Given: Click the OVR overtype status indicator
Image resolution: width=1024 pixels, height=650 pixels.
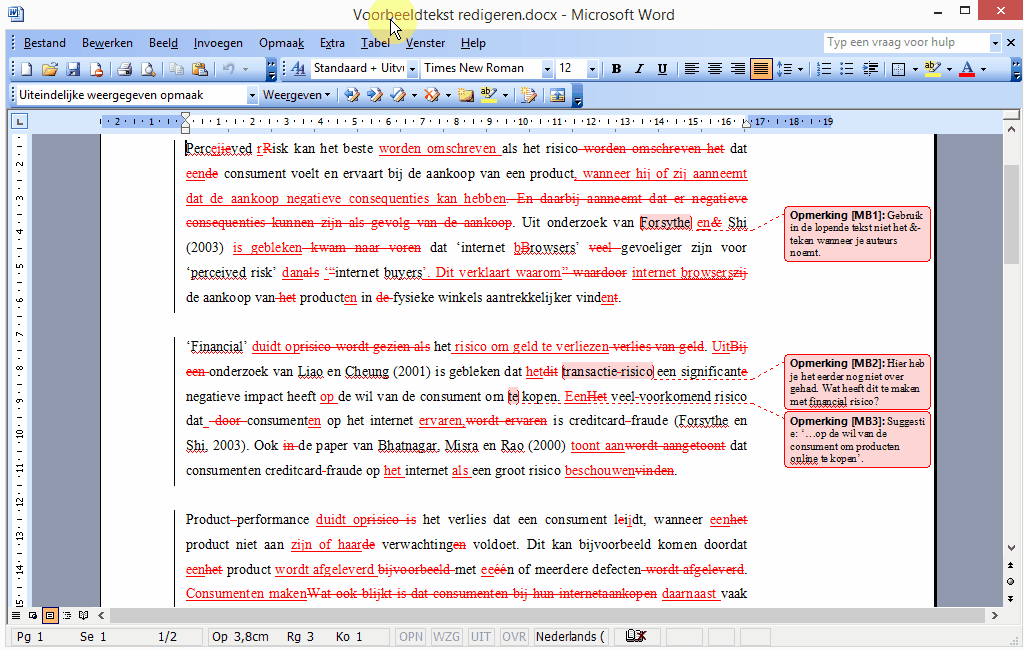Looking at the screenshot, I should pos(514,636).
